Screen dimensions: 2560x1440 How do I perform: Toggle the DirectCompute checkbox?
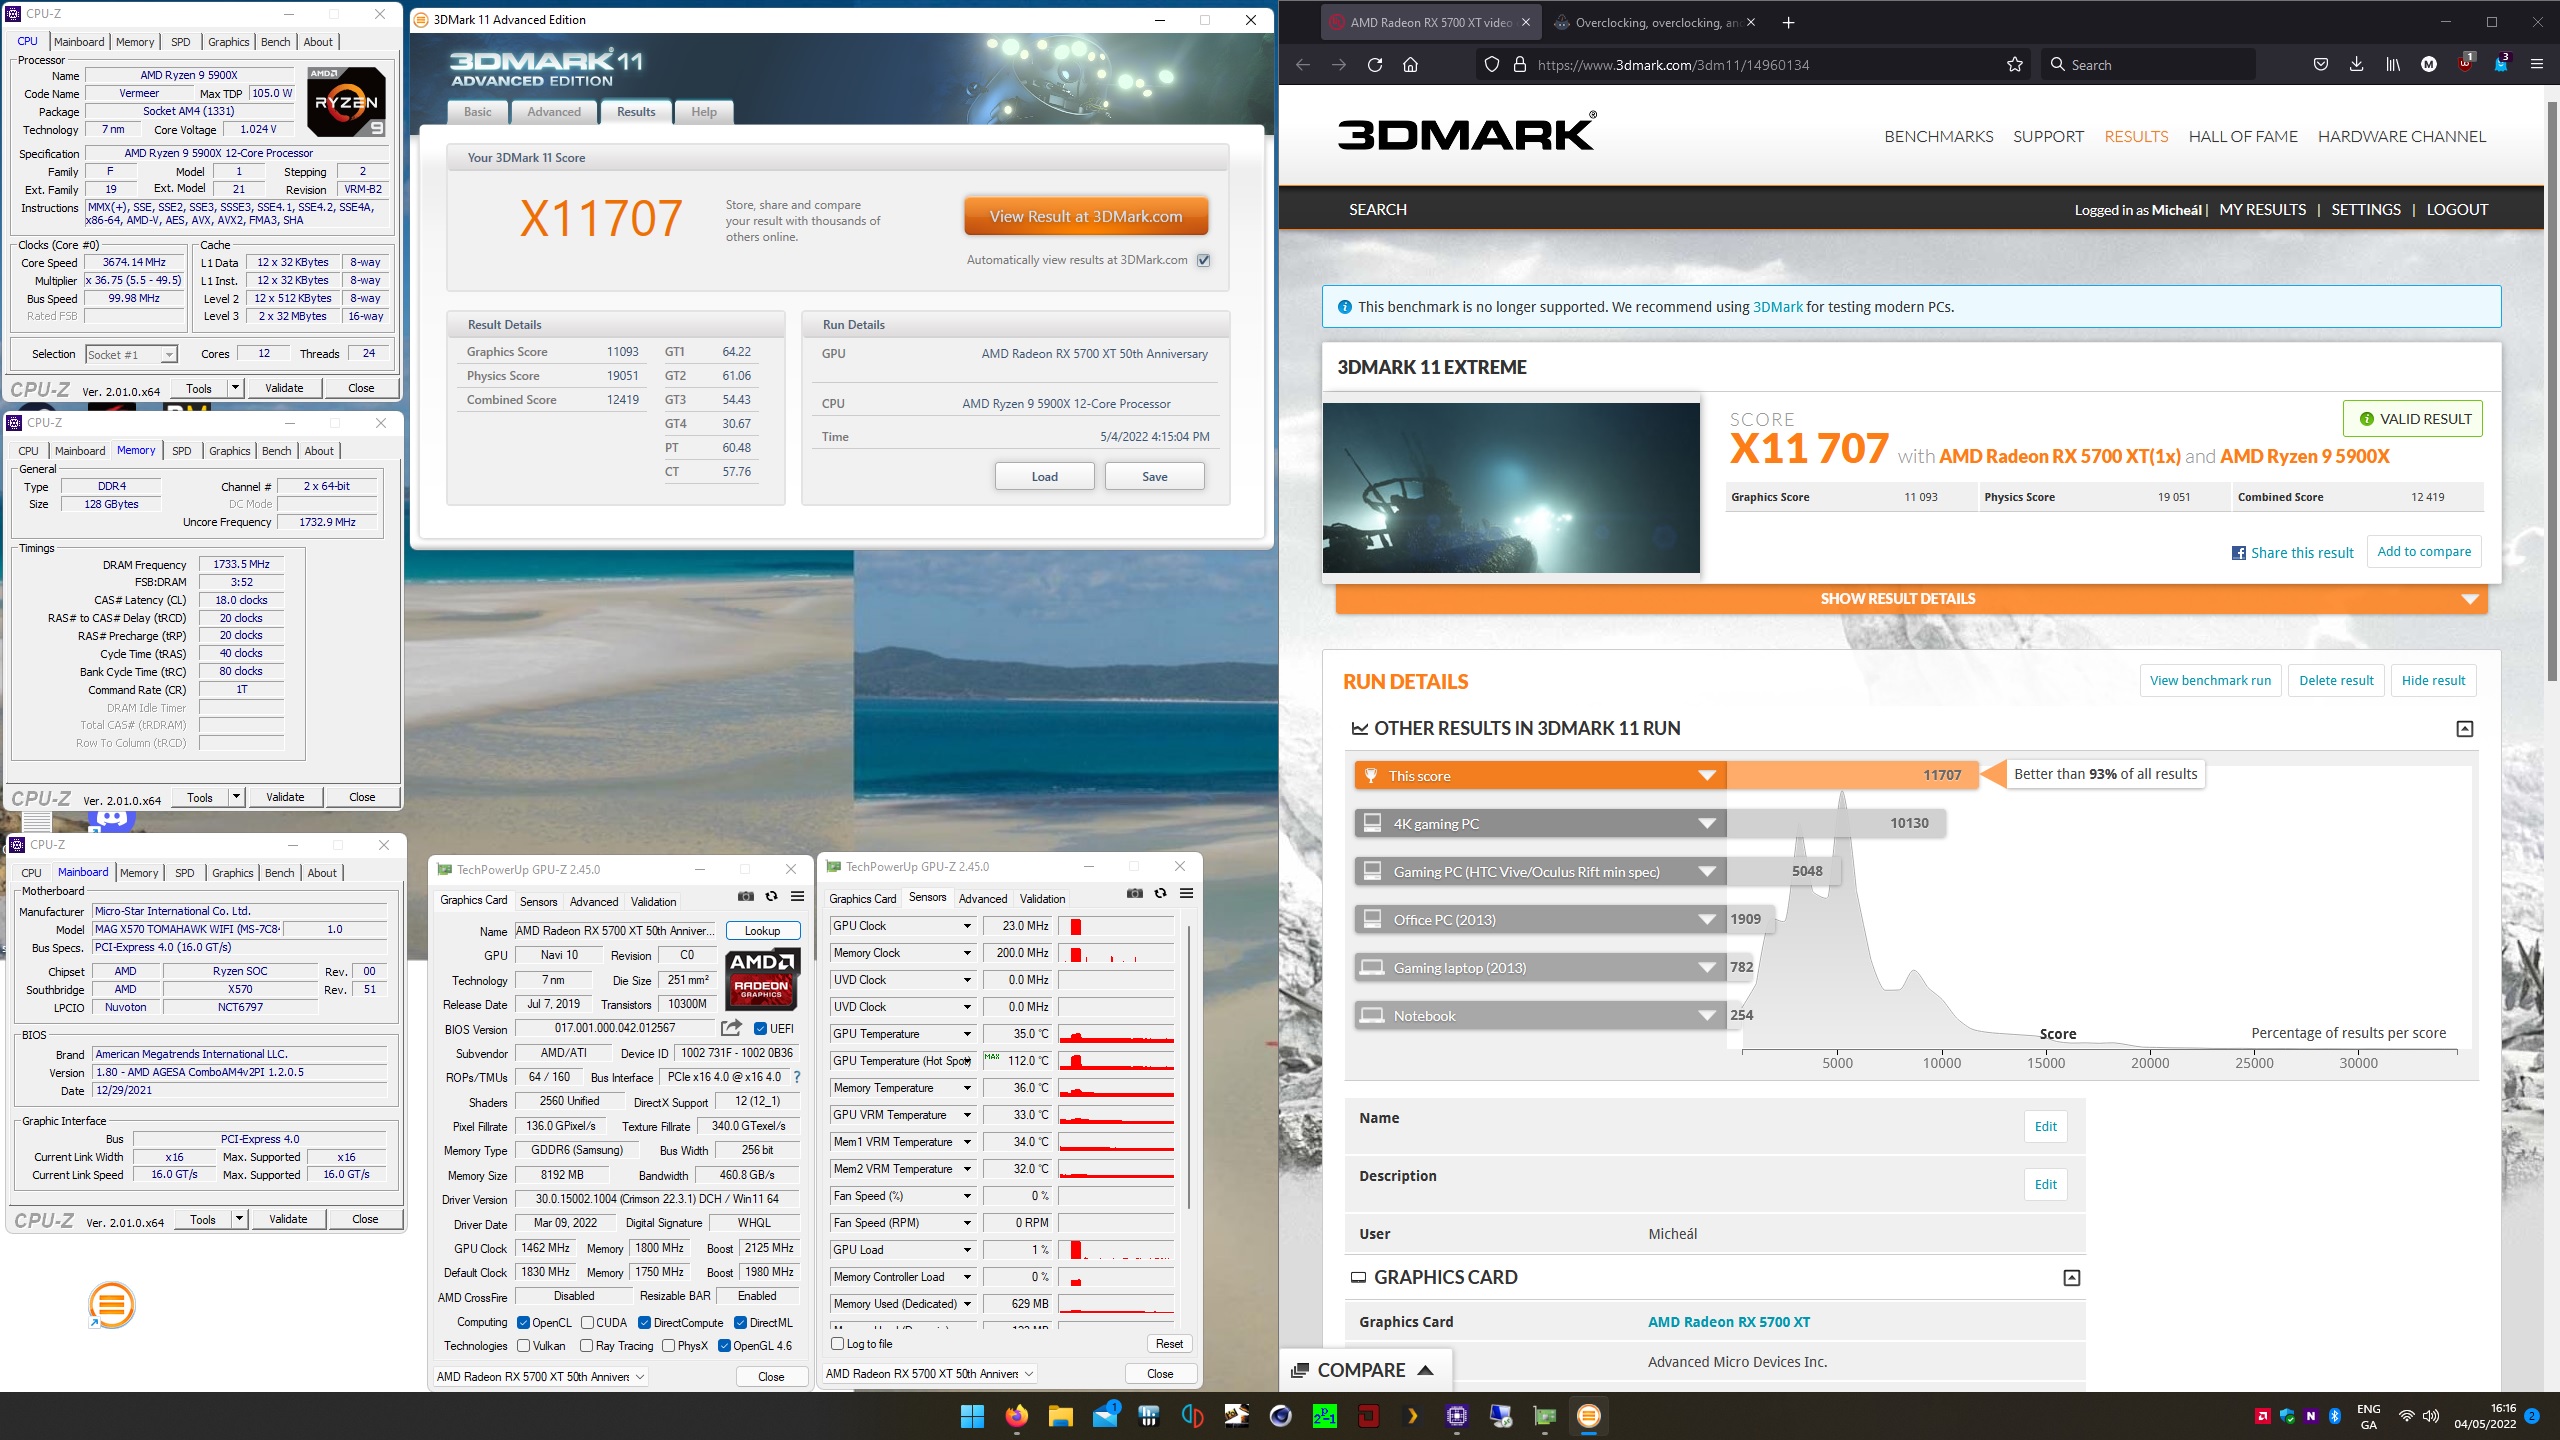pyautogui.click(x=644, y=1323)
